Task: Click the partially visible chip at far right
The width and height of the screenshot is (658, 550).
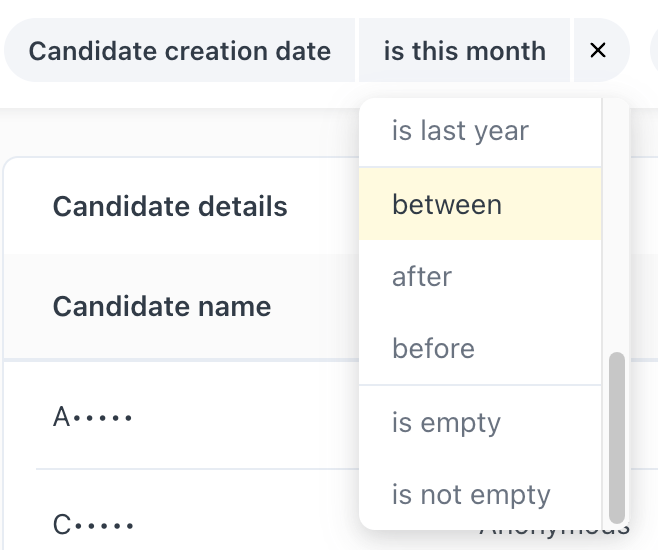Action: coord(653,50)
